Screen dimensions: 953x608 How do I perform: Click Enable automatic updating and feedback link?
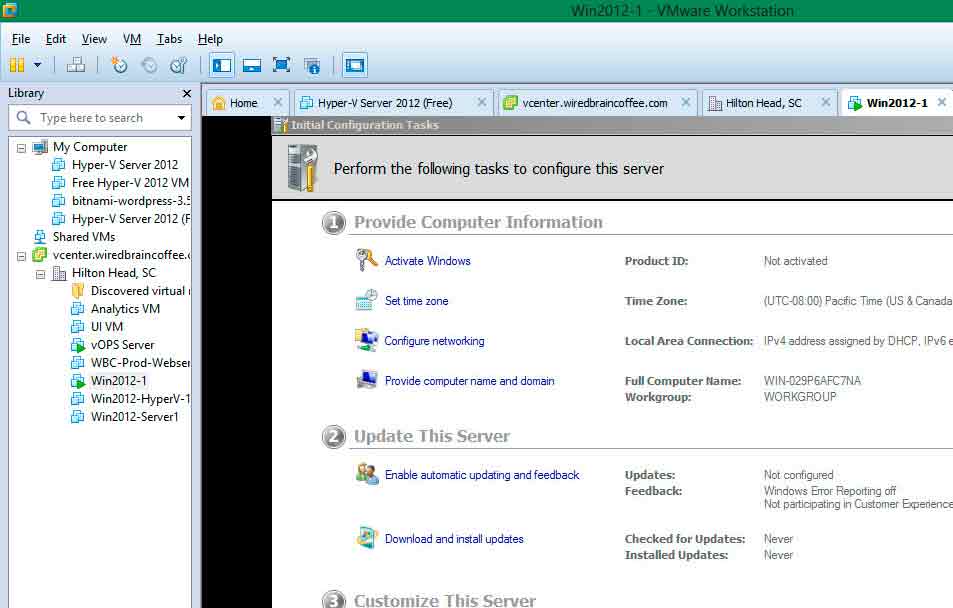click(x=482, y=475)
